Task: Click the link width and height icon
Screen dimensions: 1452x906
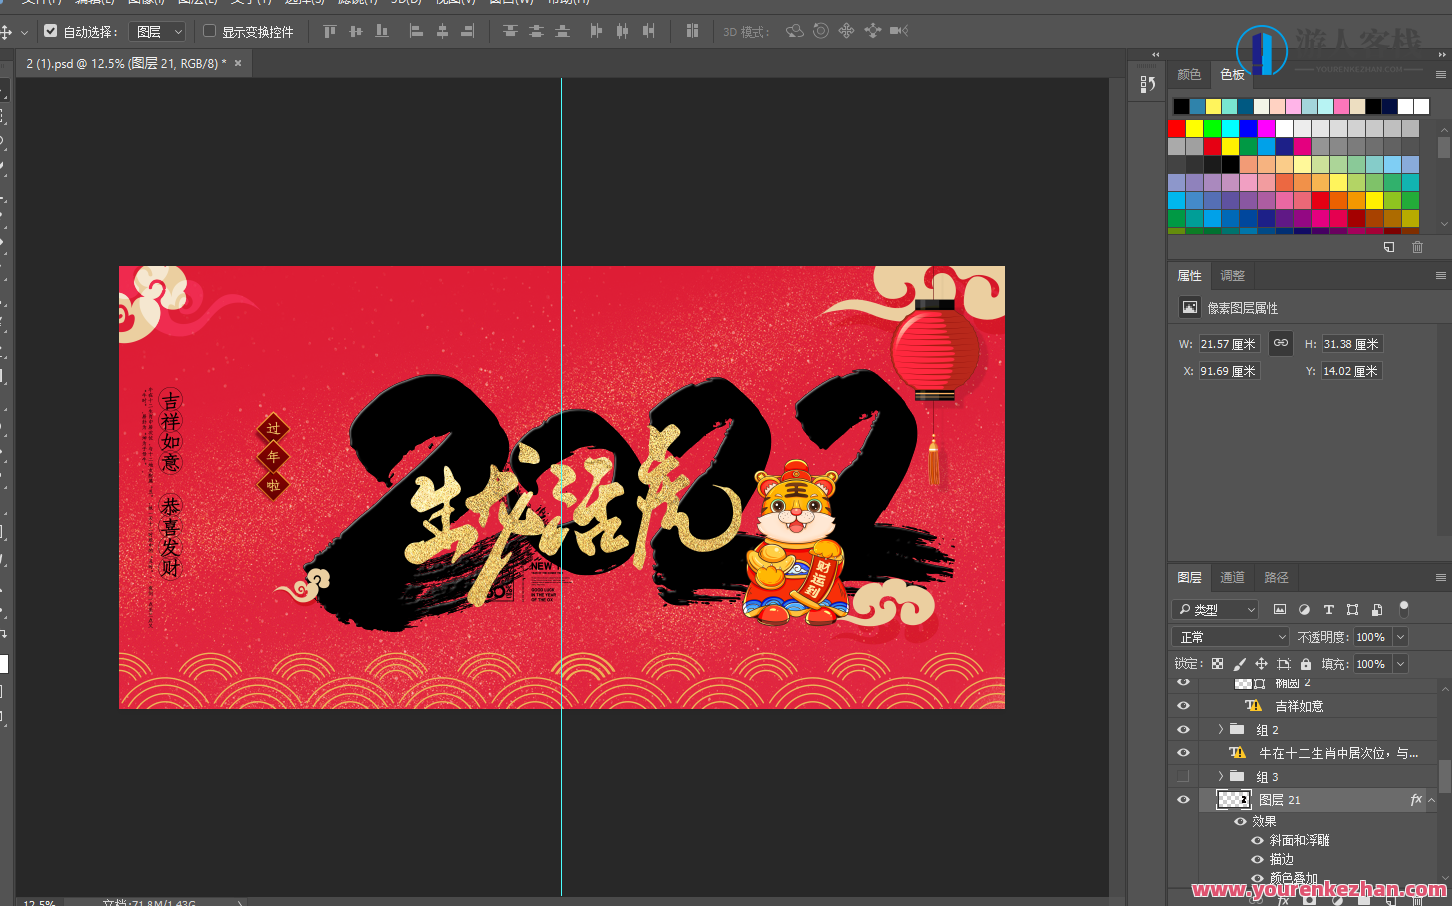Action: tap(1280, 343)
